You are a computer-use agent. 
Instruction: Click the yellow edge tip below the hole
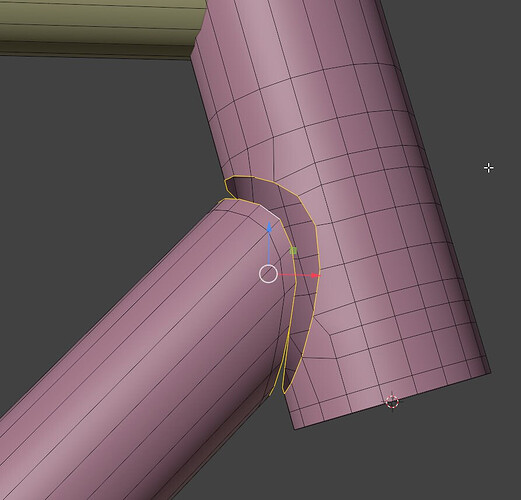click(x=284, y=391)
